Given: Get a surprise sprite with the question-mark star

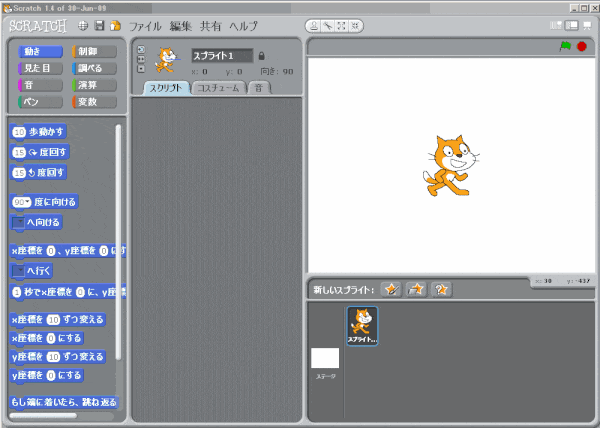Looking at the screenshot, I should click(x=441, y=289).
